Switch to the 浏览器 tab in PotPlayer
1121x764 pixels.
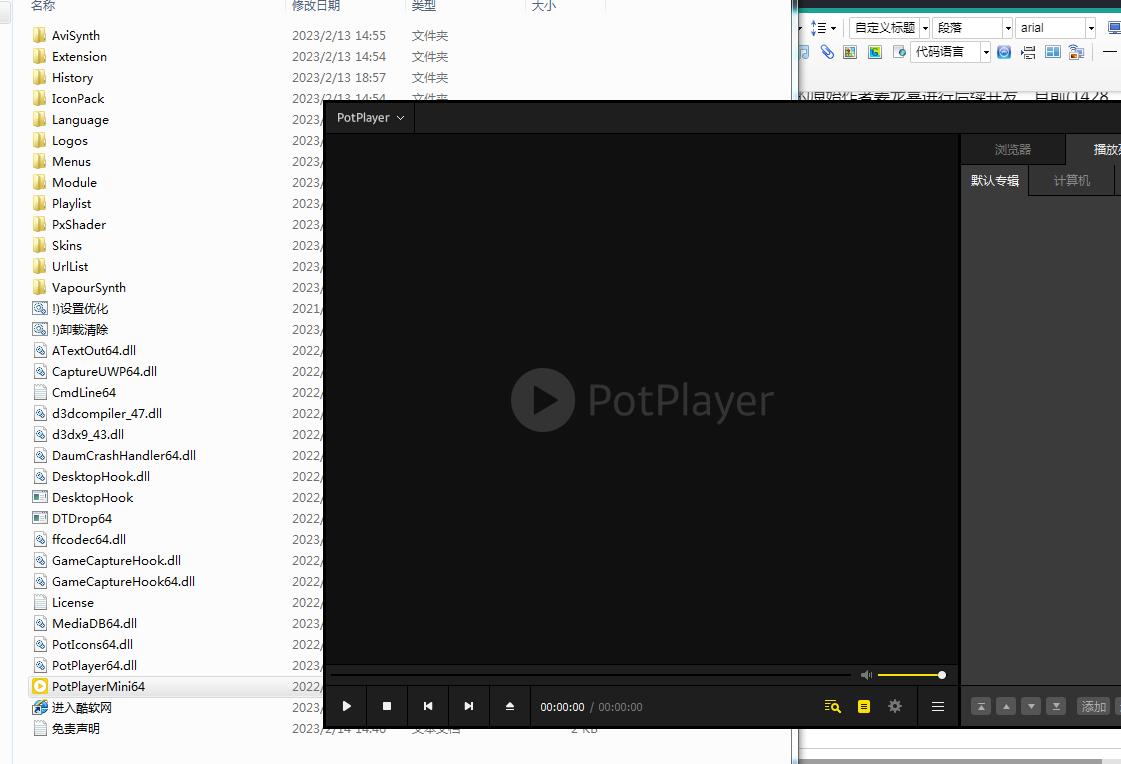point(1012,149)
